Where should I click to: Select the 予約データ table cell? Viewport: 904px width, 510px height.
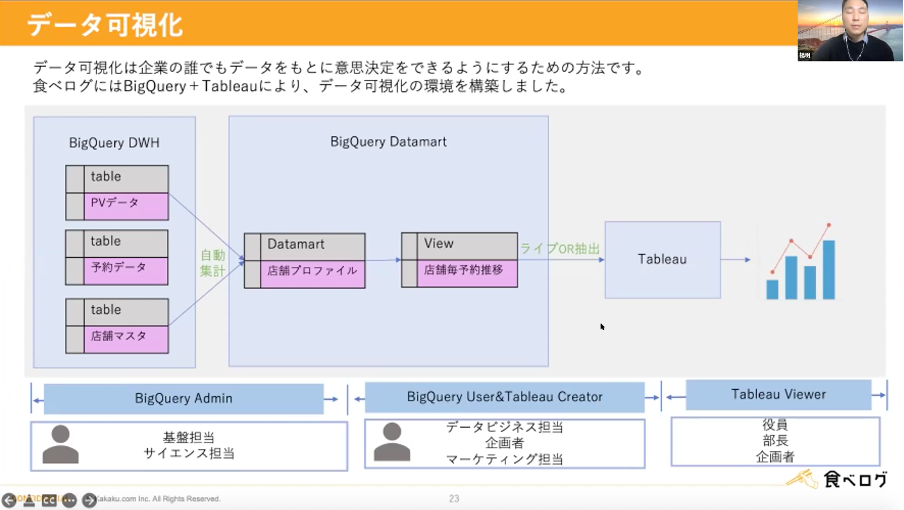coord(126,271)
